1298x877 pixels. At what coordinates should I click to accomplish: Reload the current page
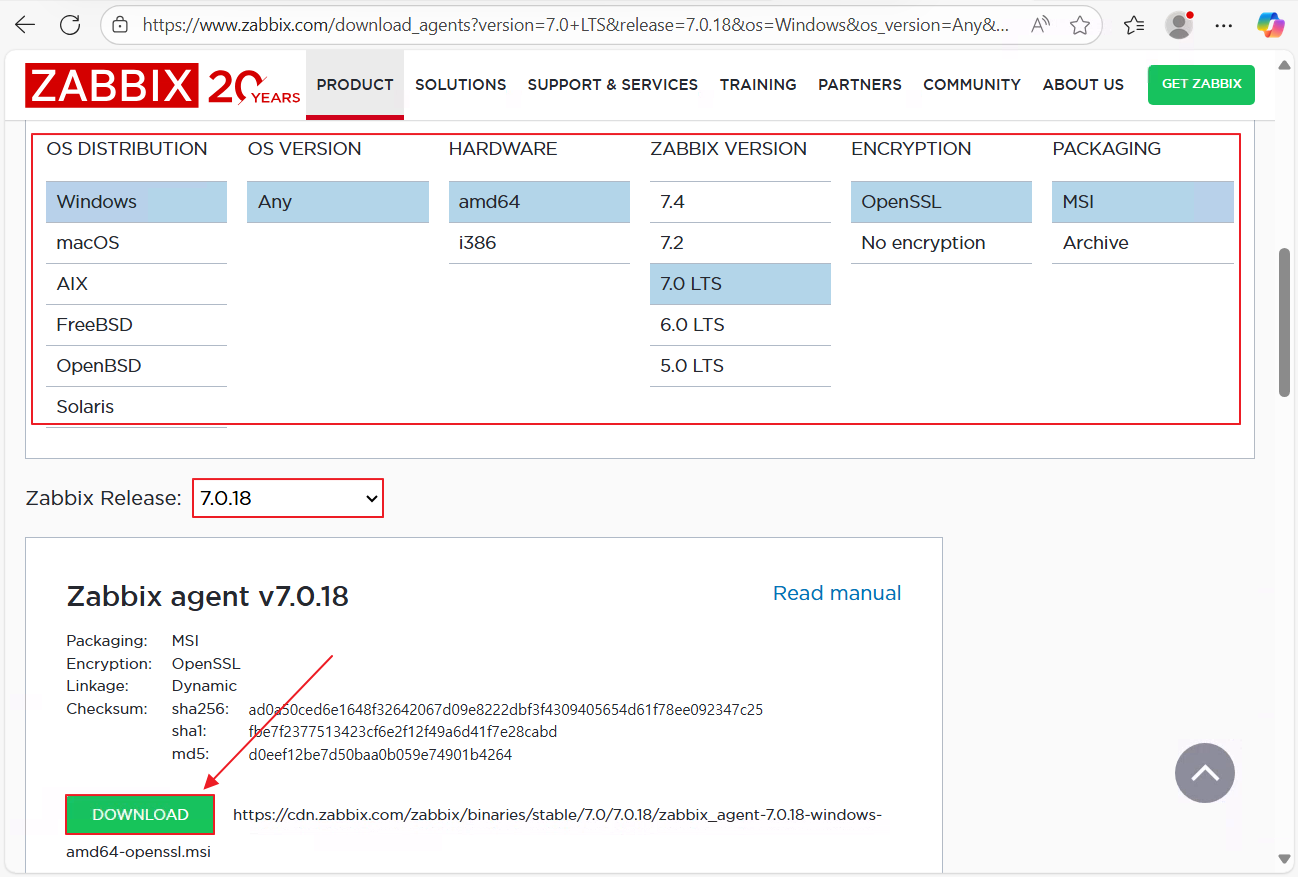pyautogui.click(x=69, y=25)
